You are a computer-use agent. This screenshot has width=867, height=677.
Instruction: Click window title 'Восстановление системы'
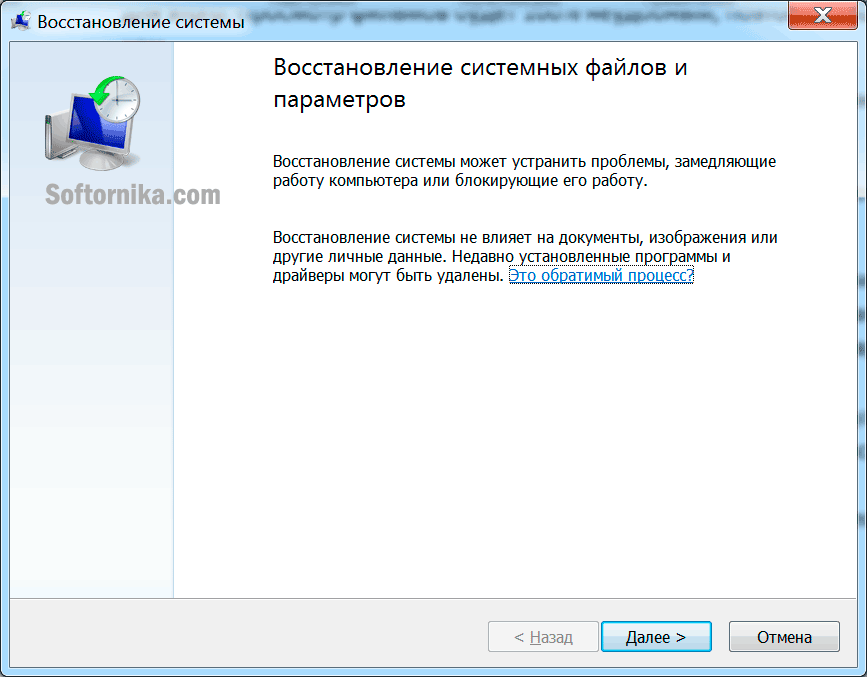[140, 22]
